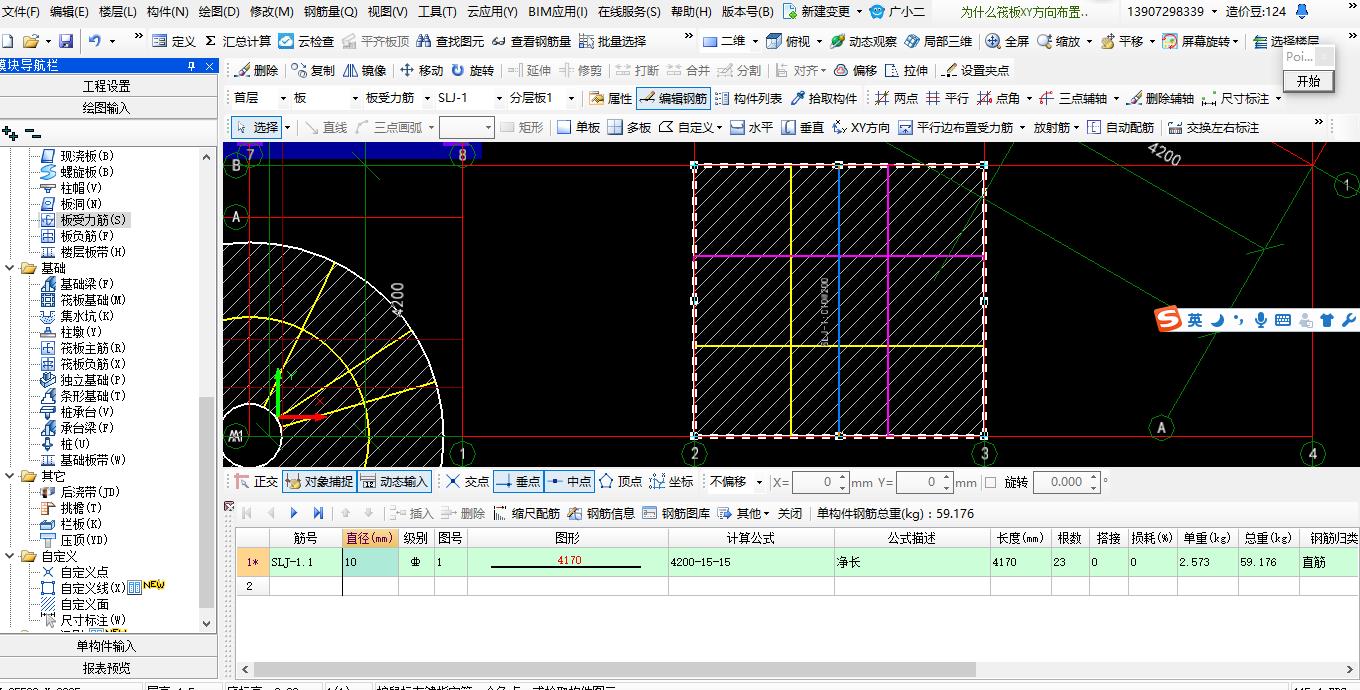Toggle 动态输入 dynamic input
The width and height of the screenshot is (1360, 690).
[394, 481]
